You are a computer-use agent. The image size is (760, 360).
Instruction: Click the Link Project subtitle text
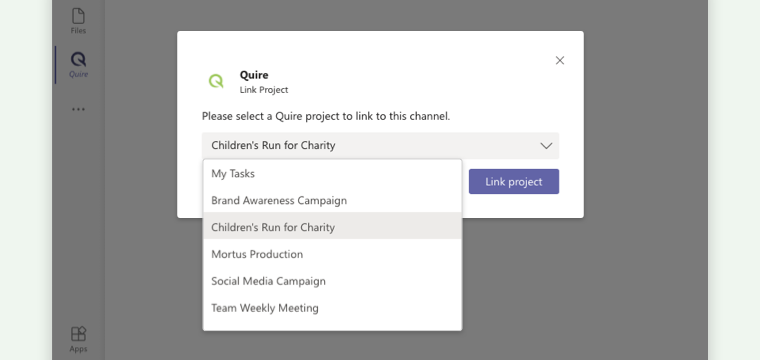tap(264, 90)
